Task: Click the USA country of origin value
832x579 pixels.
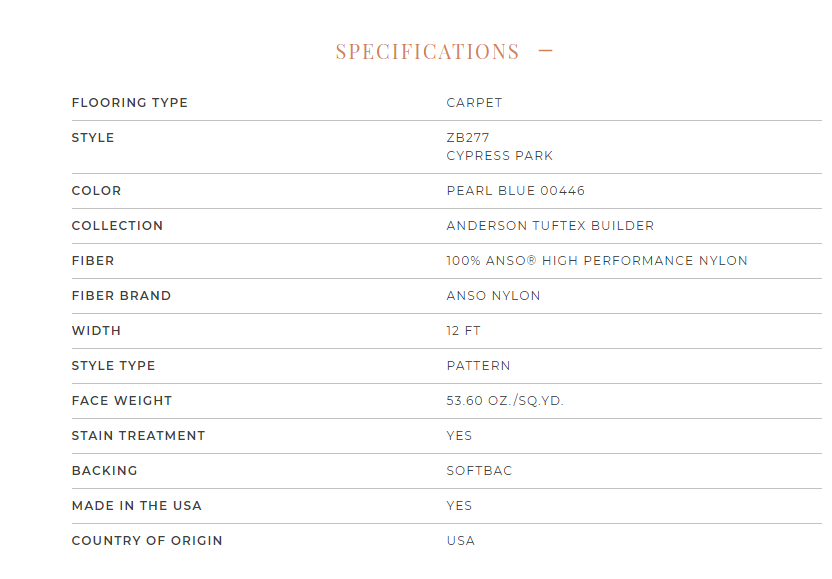Action: click(461, 541)
